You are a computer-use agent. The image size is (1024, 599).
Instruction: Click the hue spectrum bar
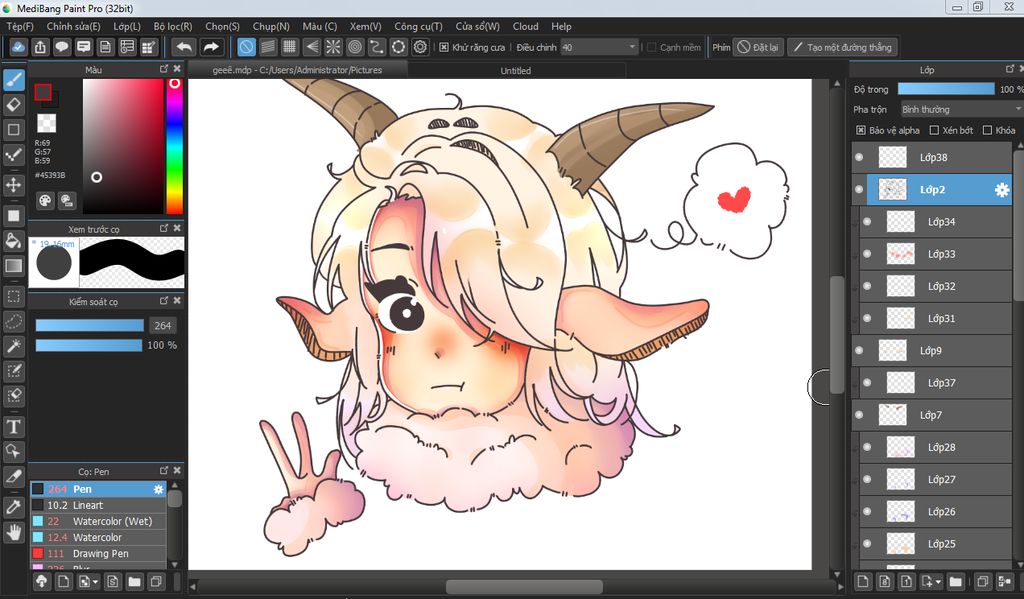tap(174, 146)
